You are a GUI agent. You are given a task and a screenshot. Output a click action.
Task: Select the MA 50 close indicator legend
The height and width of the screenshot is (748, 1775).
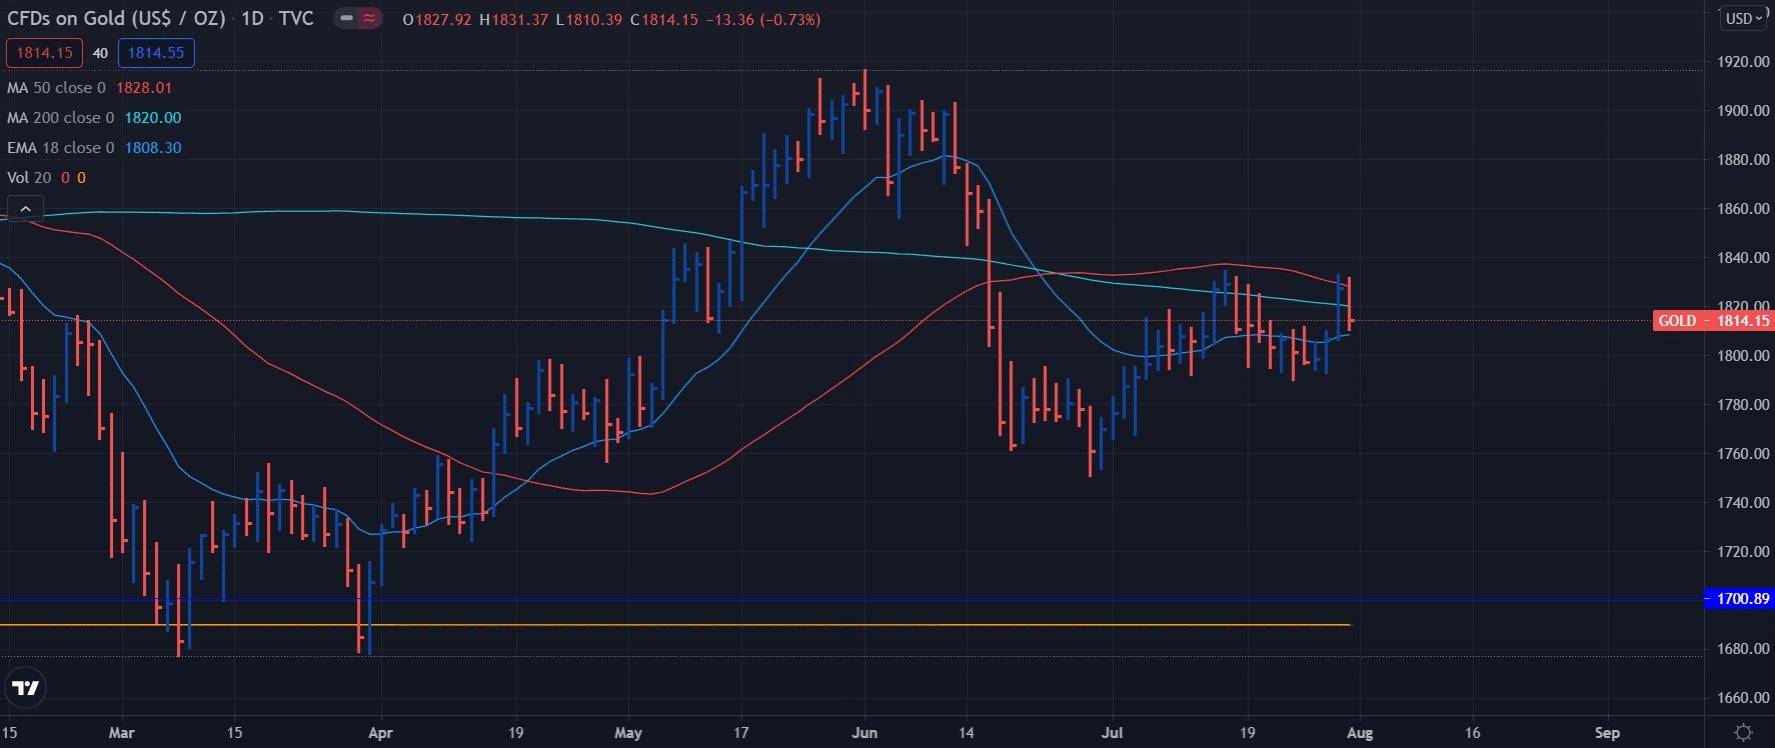56,88
